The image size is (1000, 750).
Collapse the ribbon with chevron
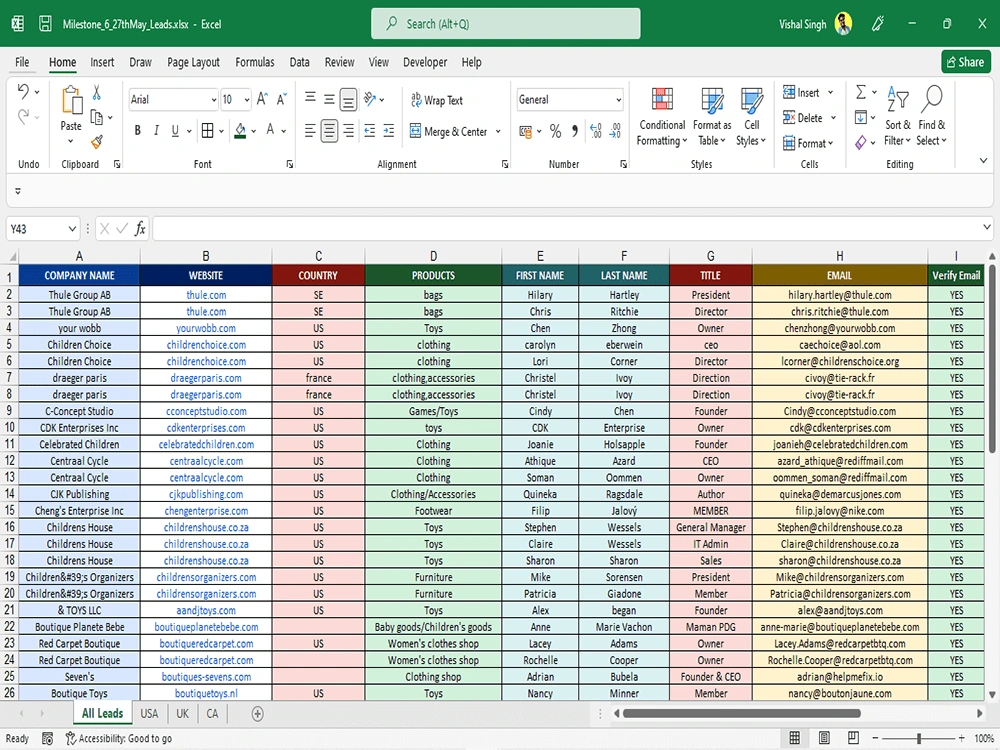tap(983, 161)
